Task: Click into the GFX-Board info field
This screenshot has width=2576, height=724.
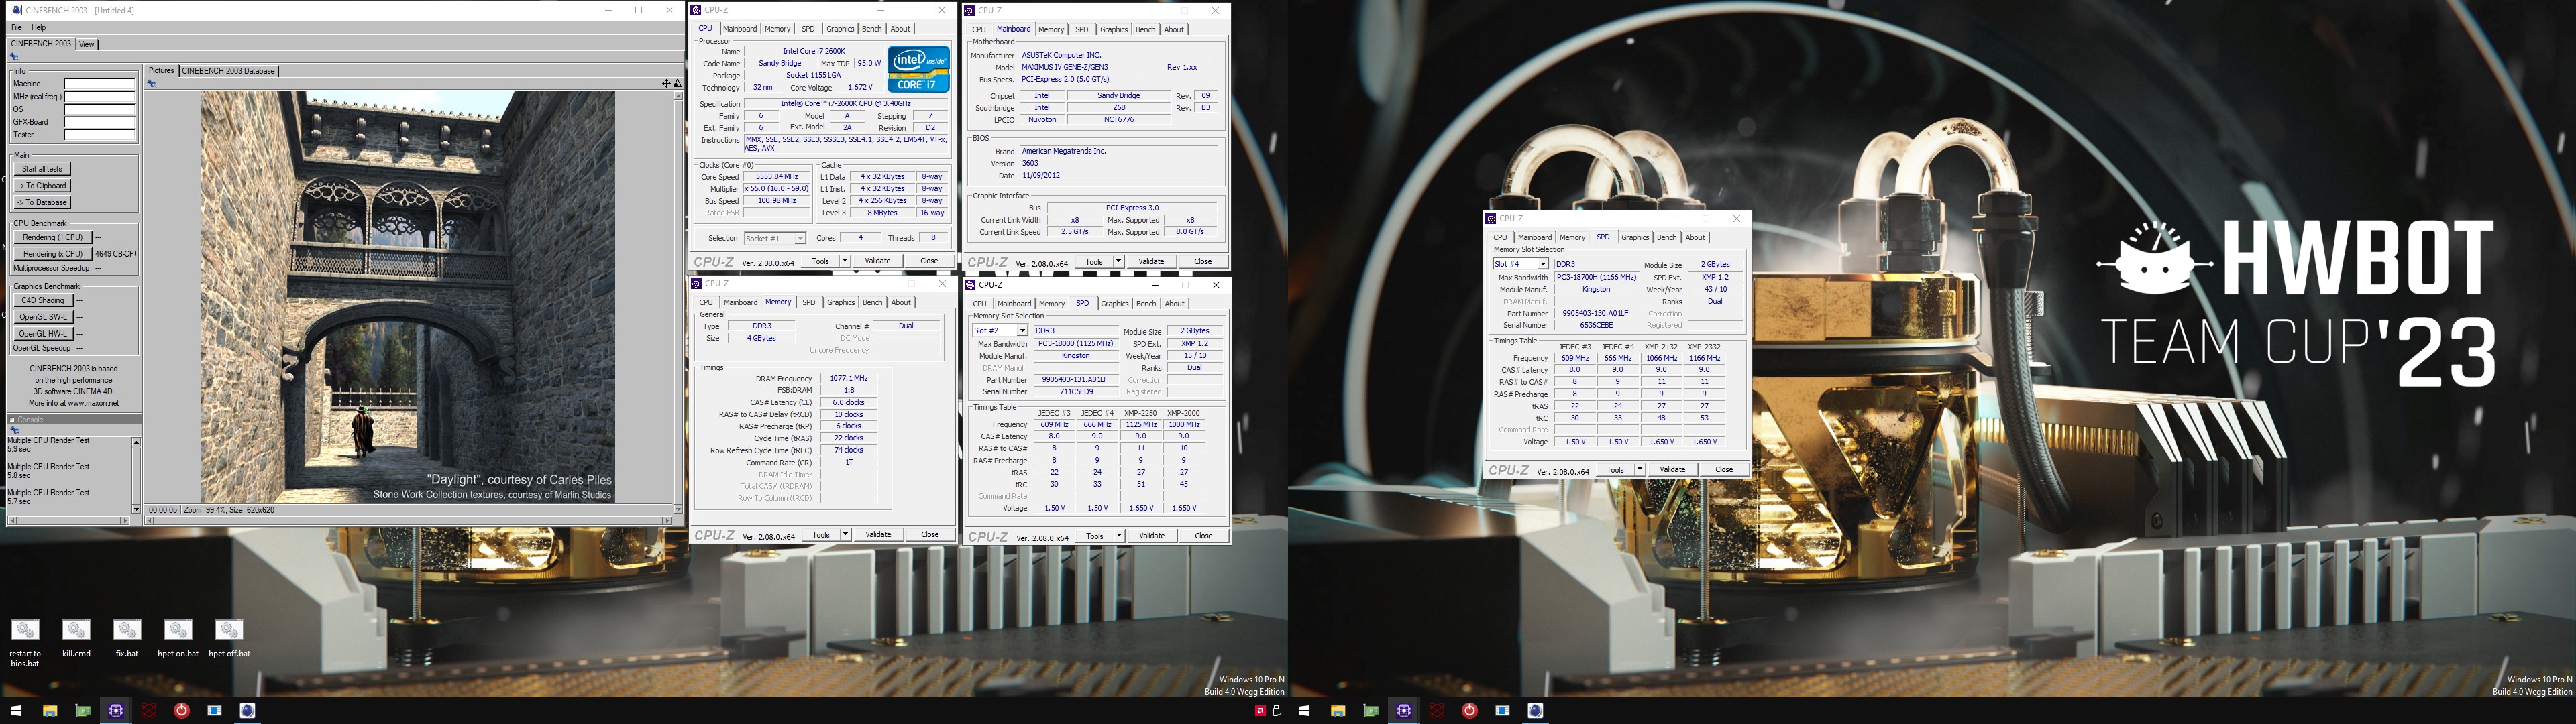Action: click(x=100, y=122)
